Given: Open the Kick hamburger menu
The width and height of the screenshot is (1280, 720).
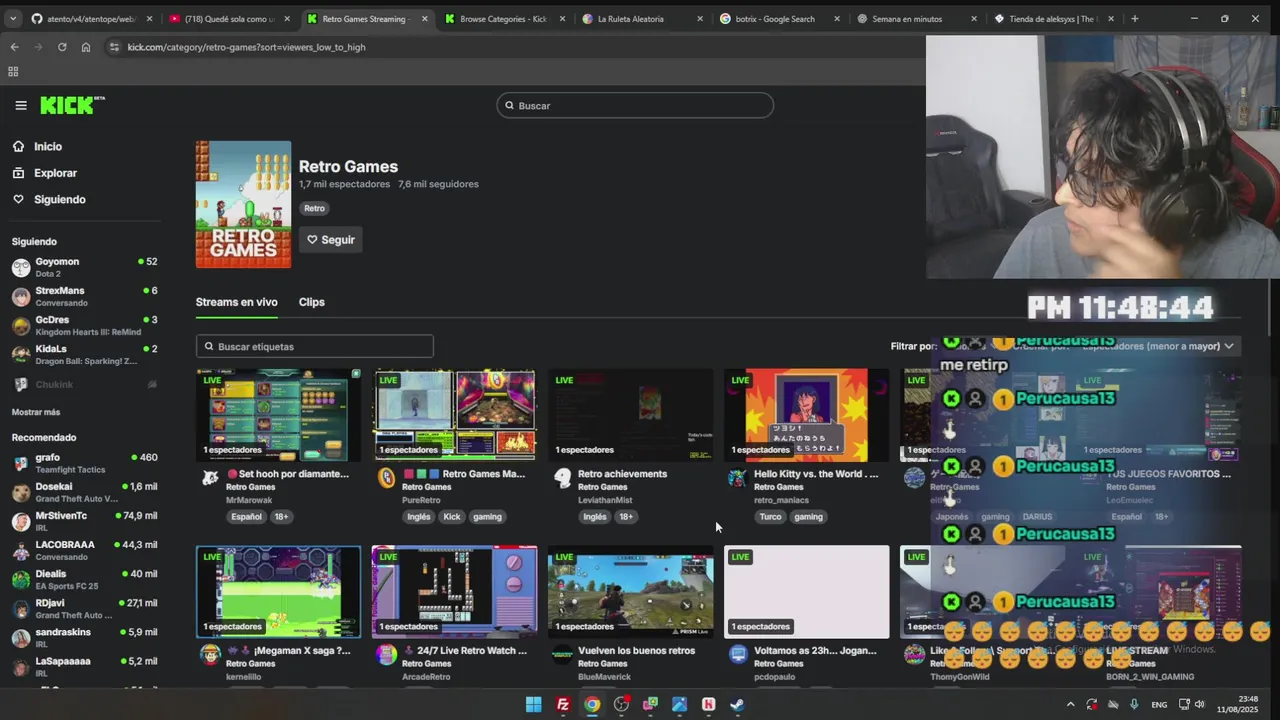Looking at the screenshot, I should [21, 105].
